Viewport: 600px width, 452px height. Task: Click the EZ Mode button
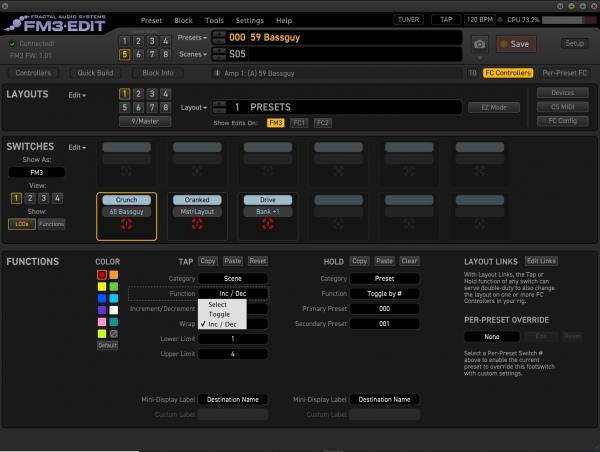[x=494, y=108]
